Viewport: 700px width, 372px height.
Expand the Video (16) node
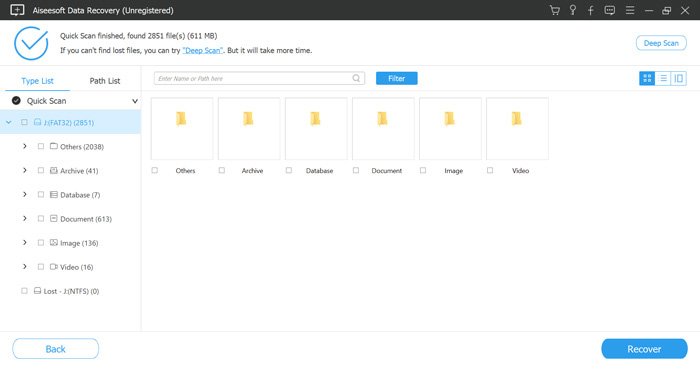tap(25, 267)
